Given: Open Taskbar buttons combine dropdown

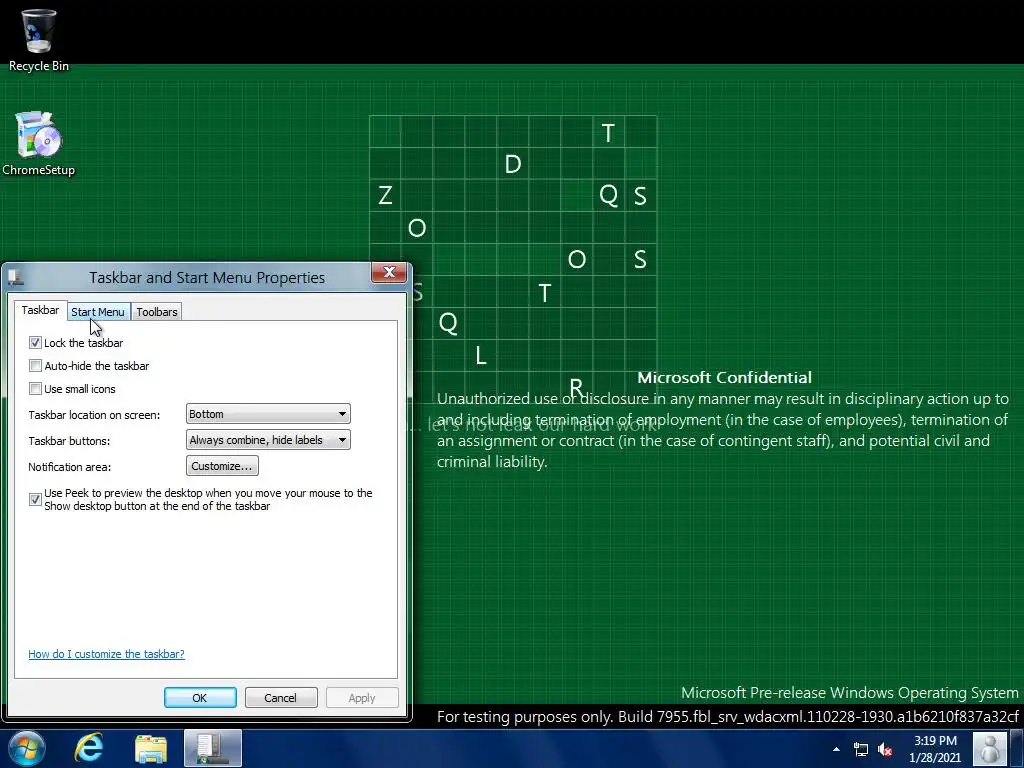Looking at the screenshot, I should pyautogui.click(x=268, y=440).
